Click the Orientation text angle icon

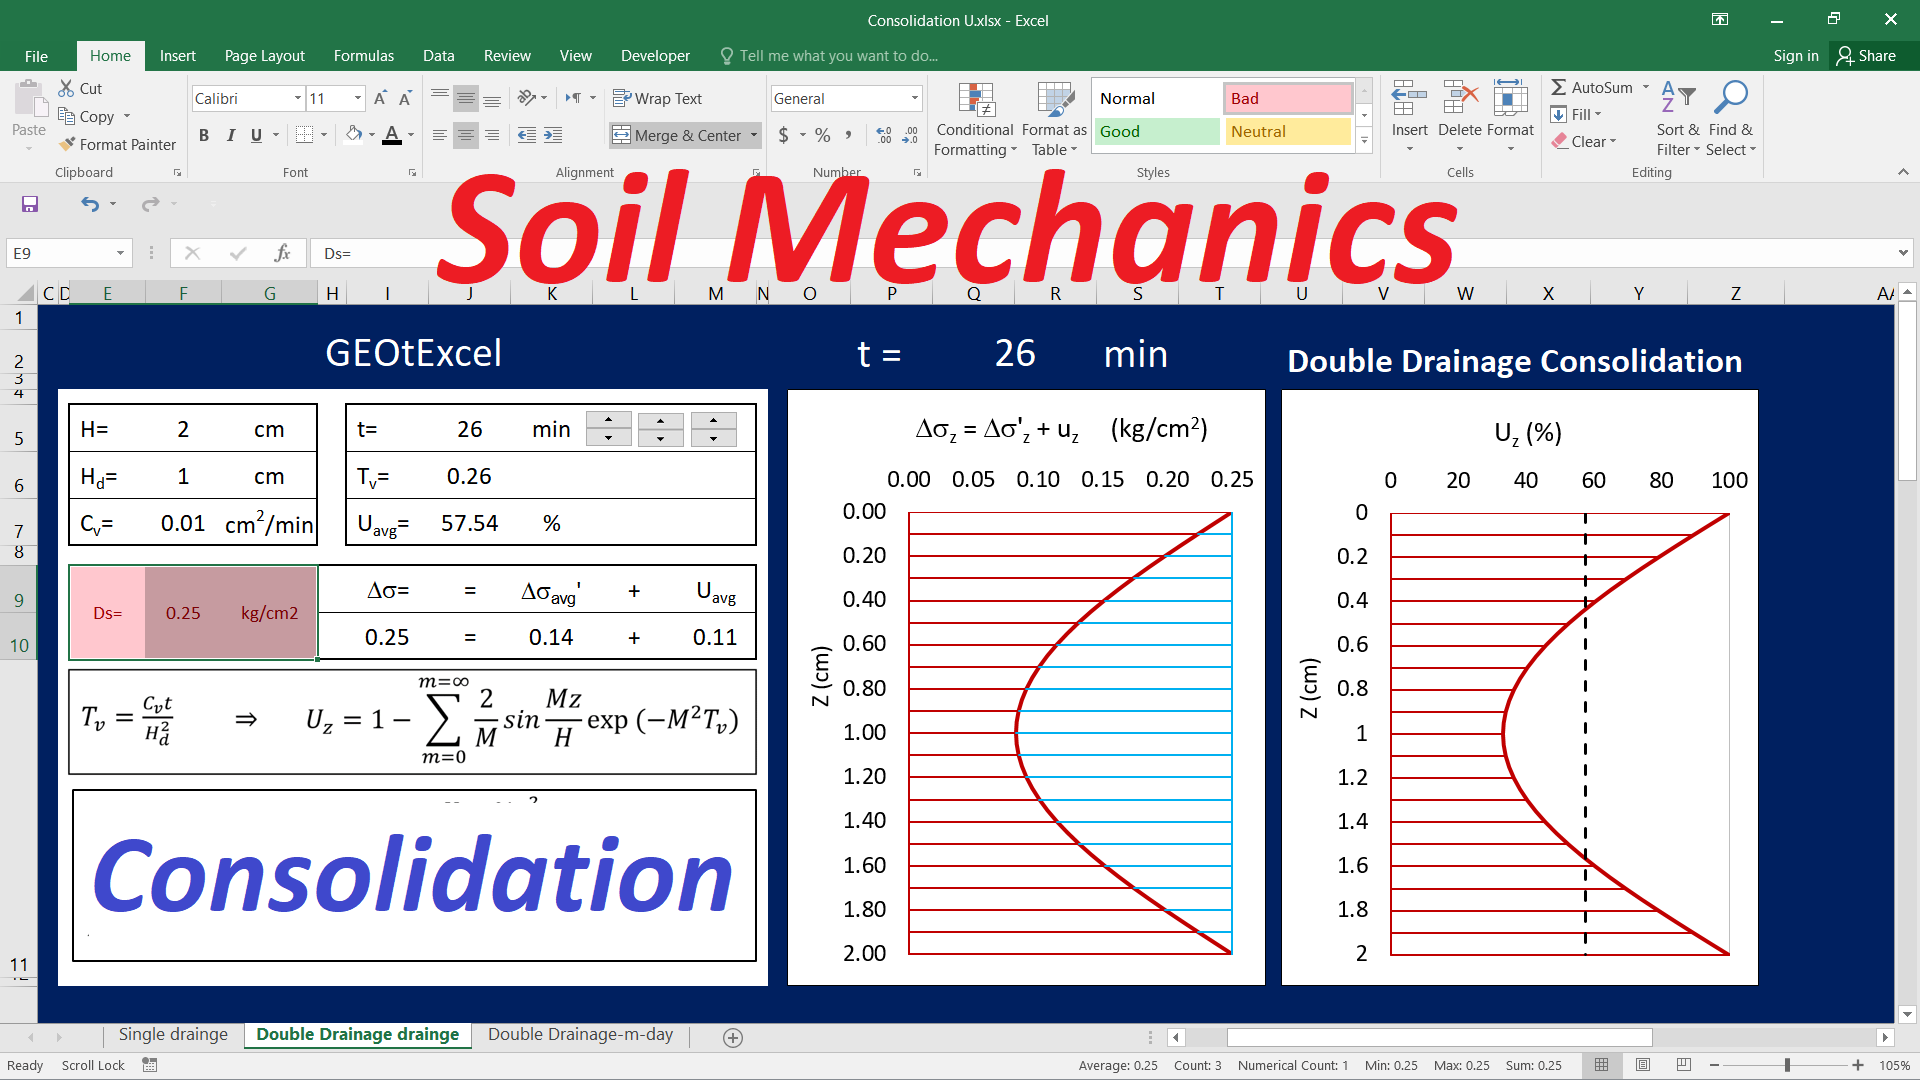tap(527, 98)
